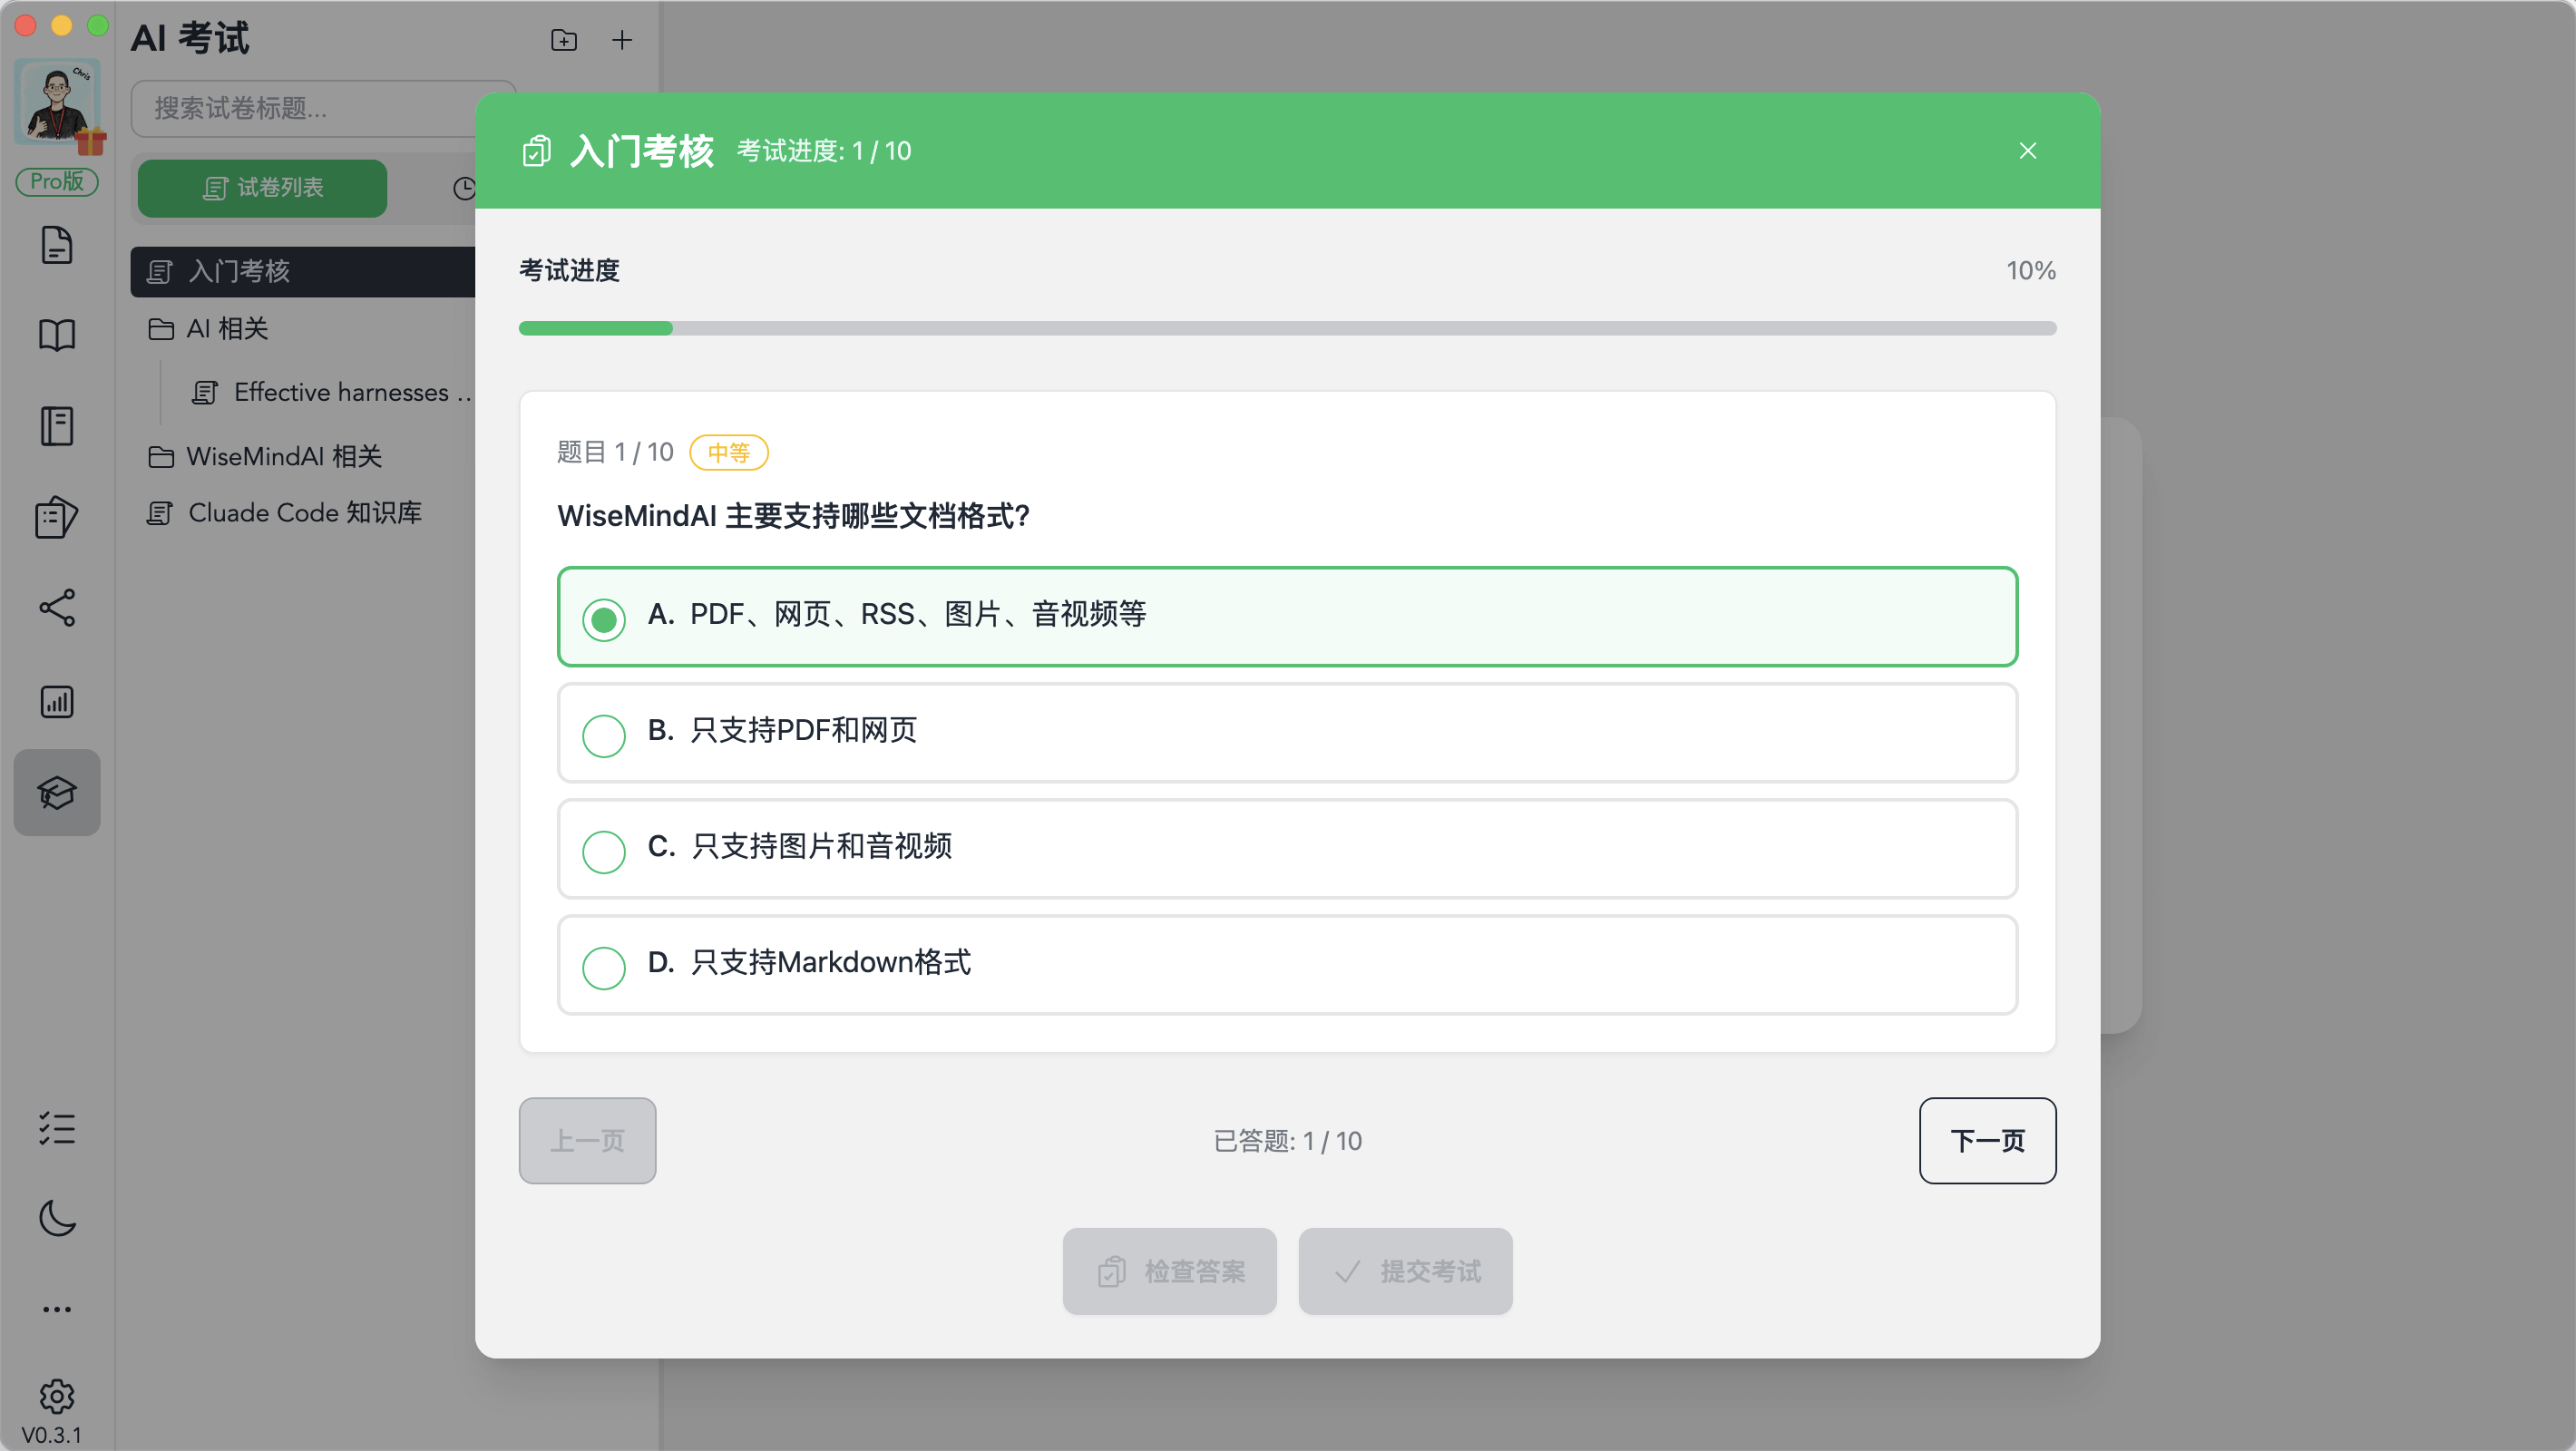The image size is (2576, 1451).
Task: Select the graduation cap exam icon
Action: 57,792
